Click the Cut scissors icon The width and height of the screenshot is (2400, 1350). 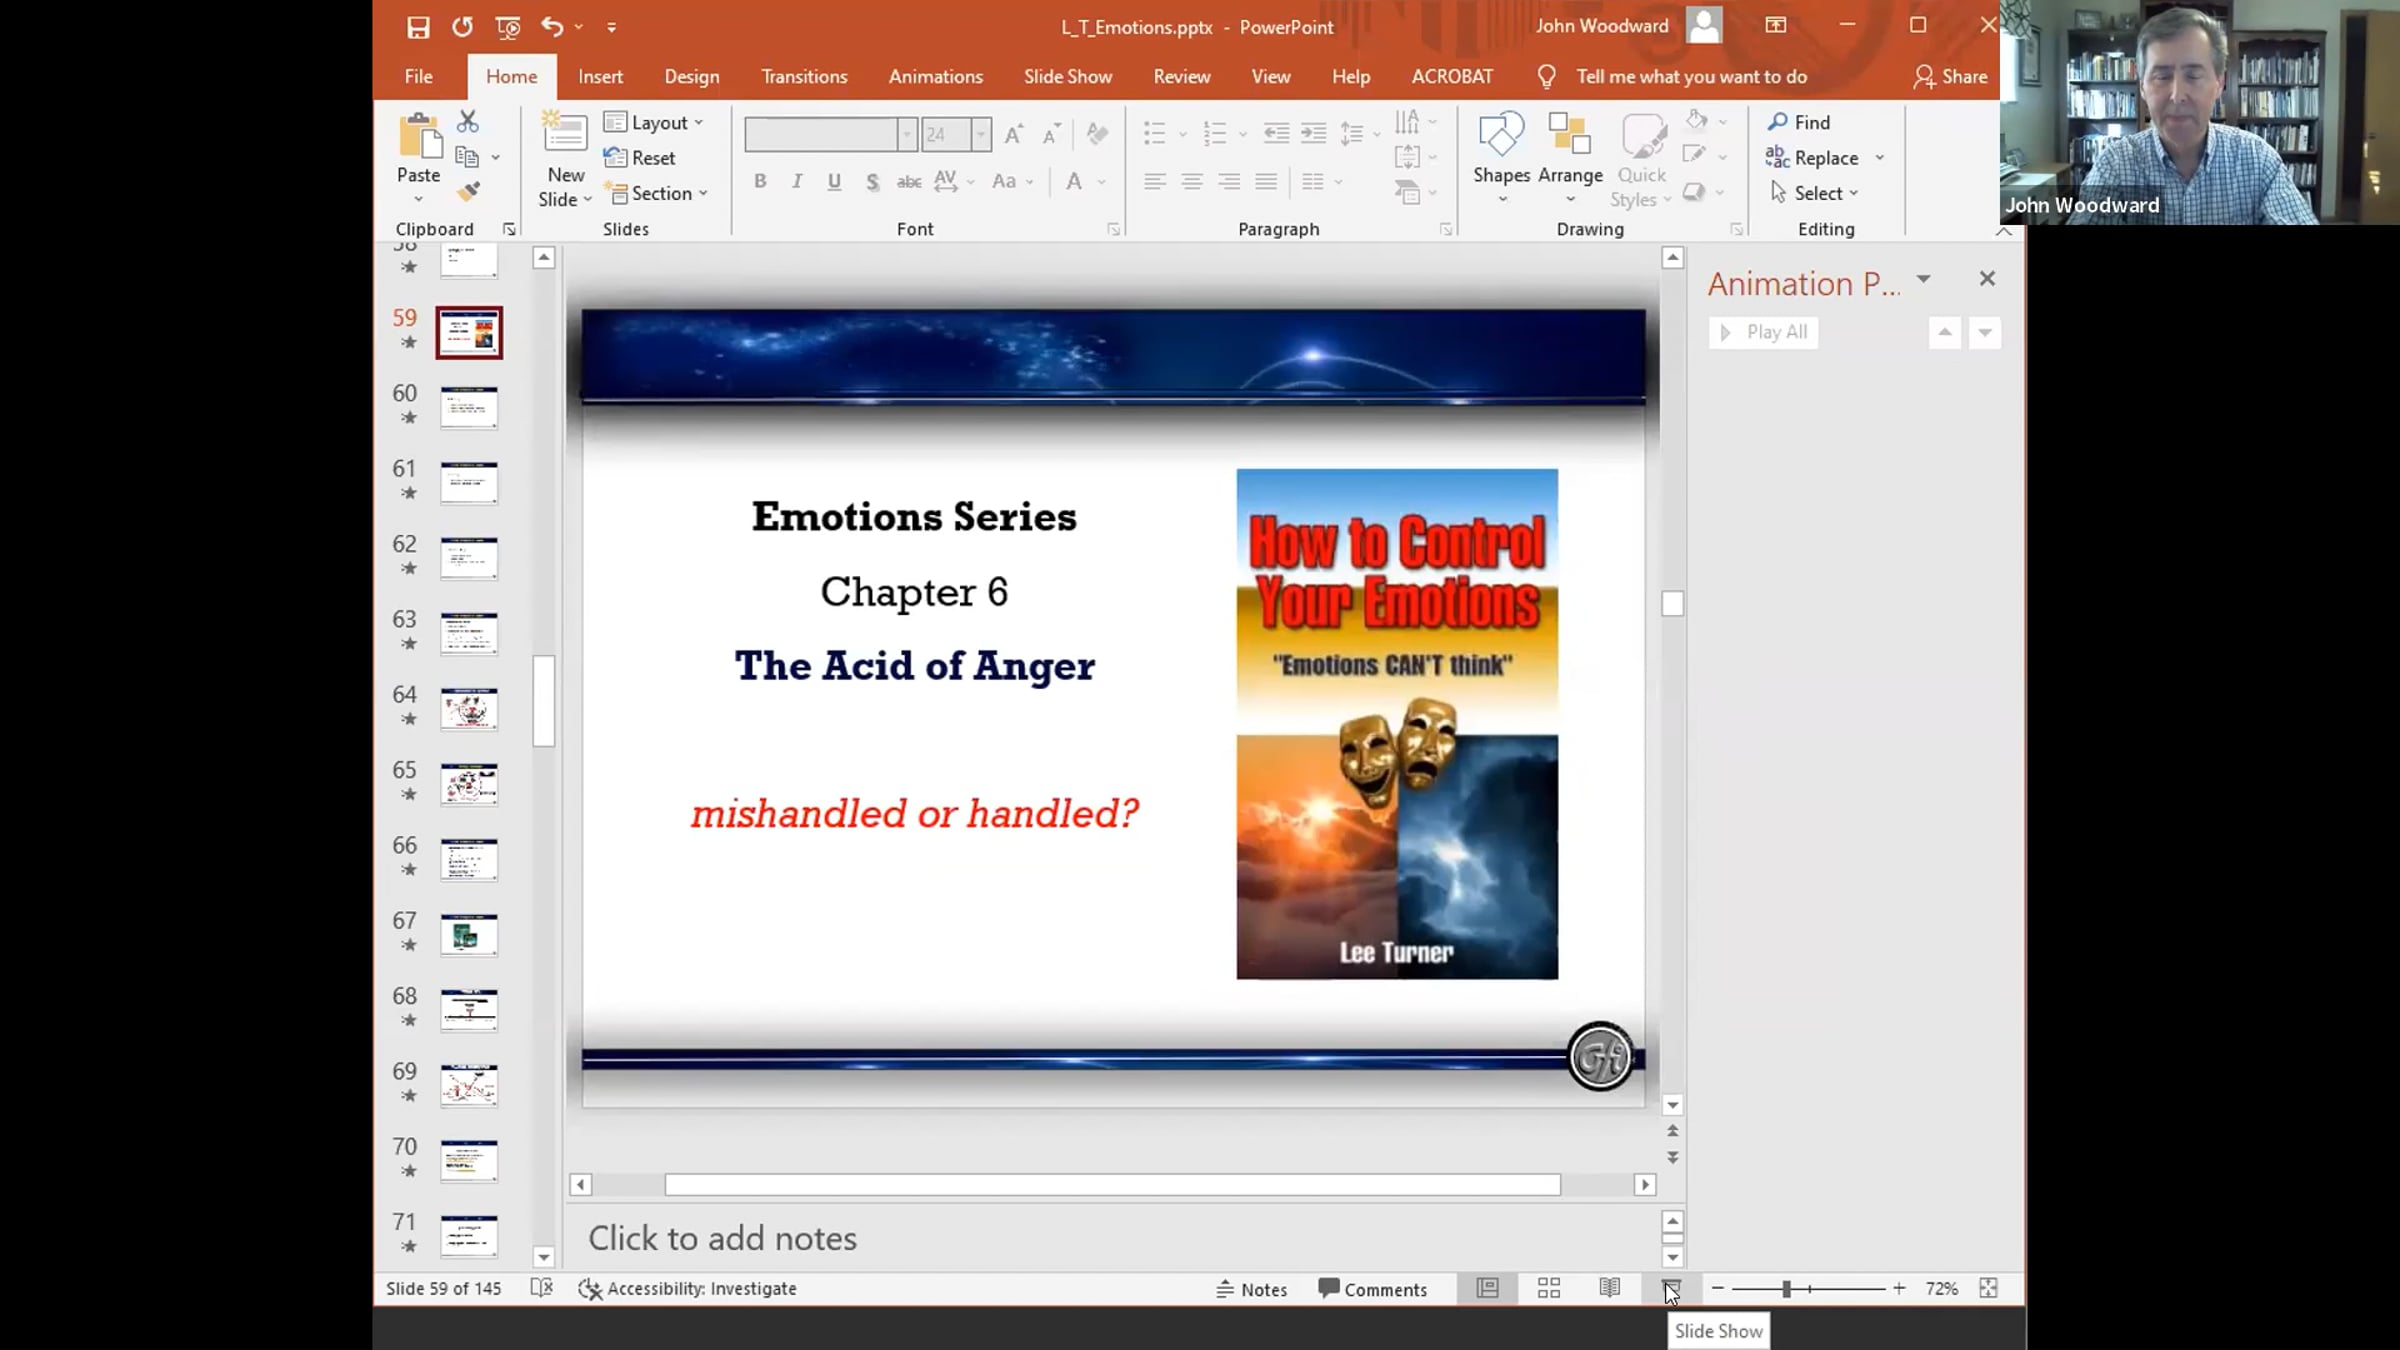point(467,122)
